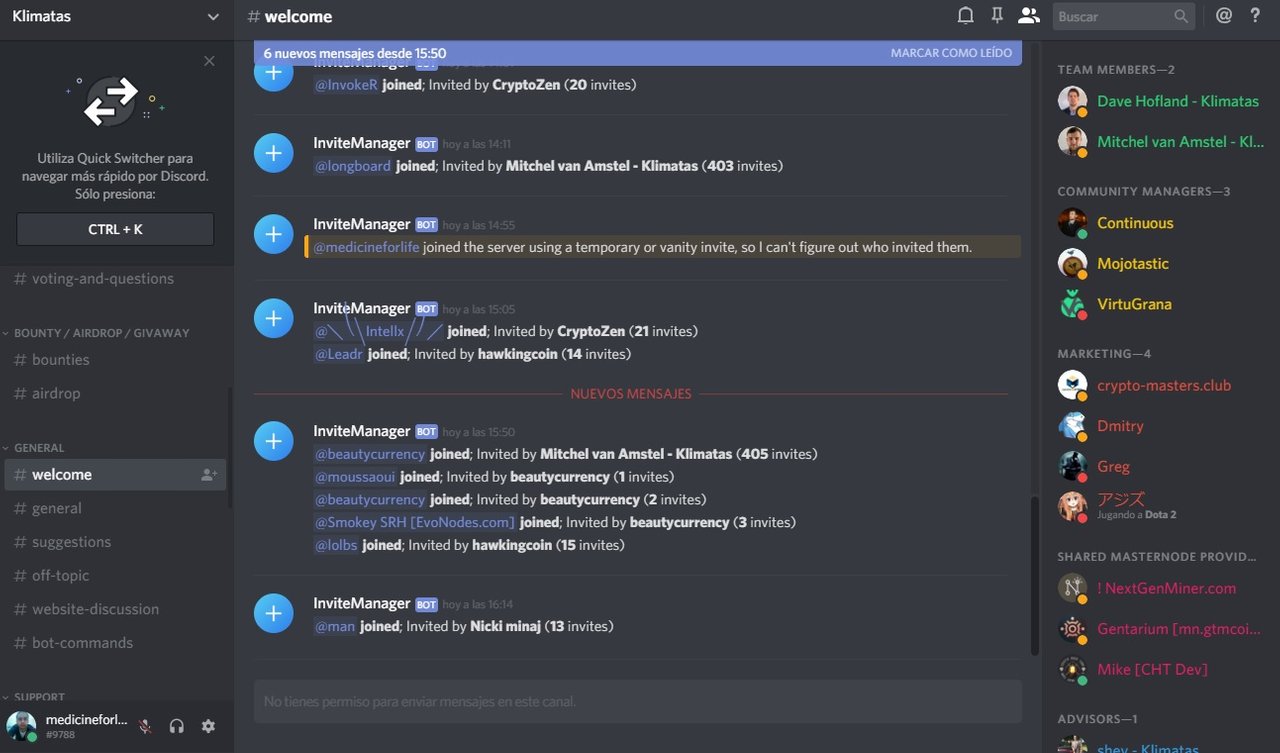The width and height of the screenshot is (1280, 753).
Task: Toggle microphone mute
Action: pyautogui.click(x=146, y=726)
